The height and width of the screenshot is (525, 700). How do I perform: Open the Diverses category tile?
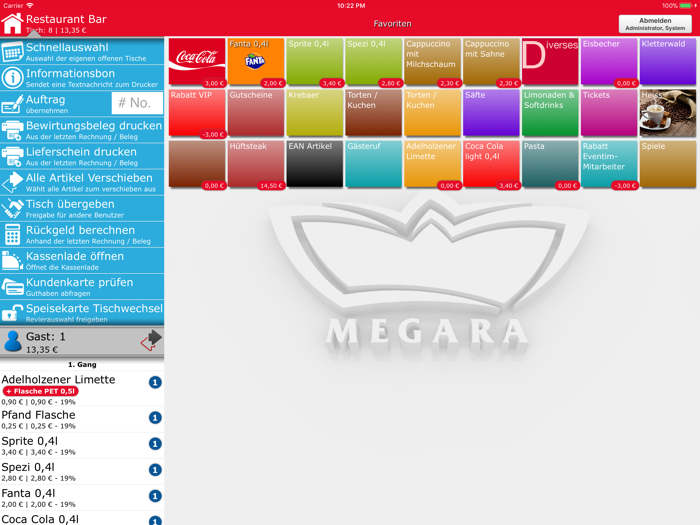click(x=550, y=62)
